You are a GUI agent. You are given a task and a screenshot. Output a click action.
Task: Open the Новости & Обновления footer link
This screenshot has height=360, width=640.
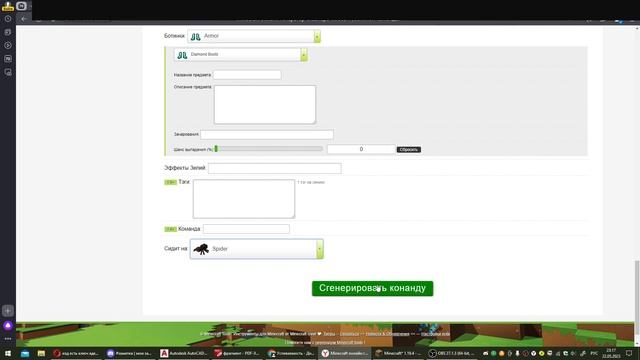(387, 334)
